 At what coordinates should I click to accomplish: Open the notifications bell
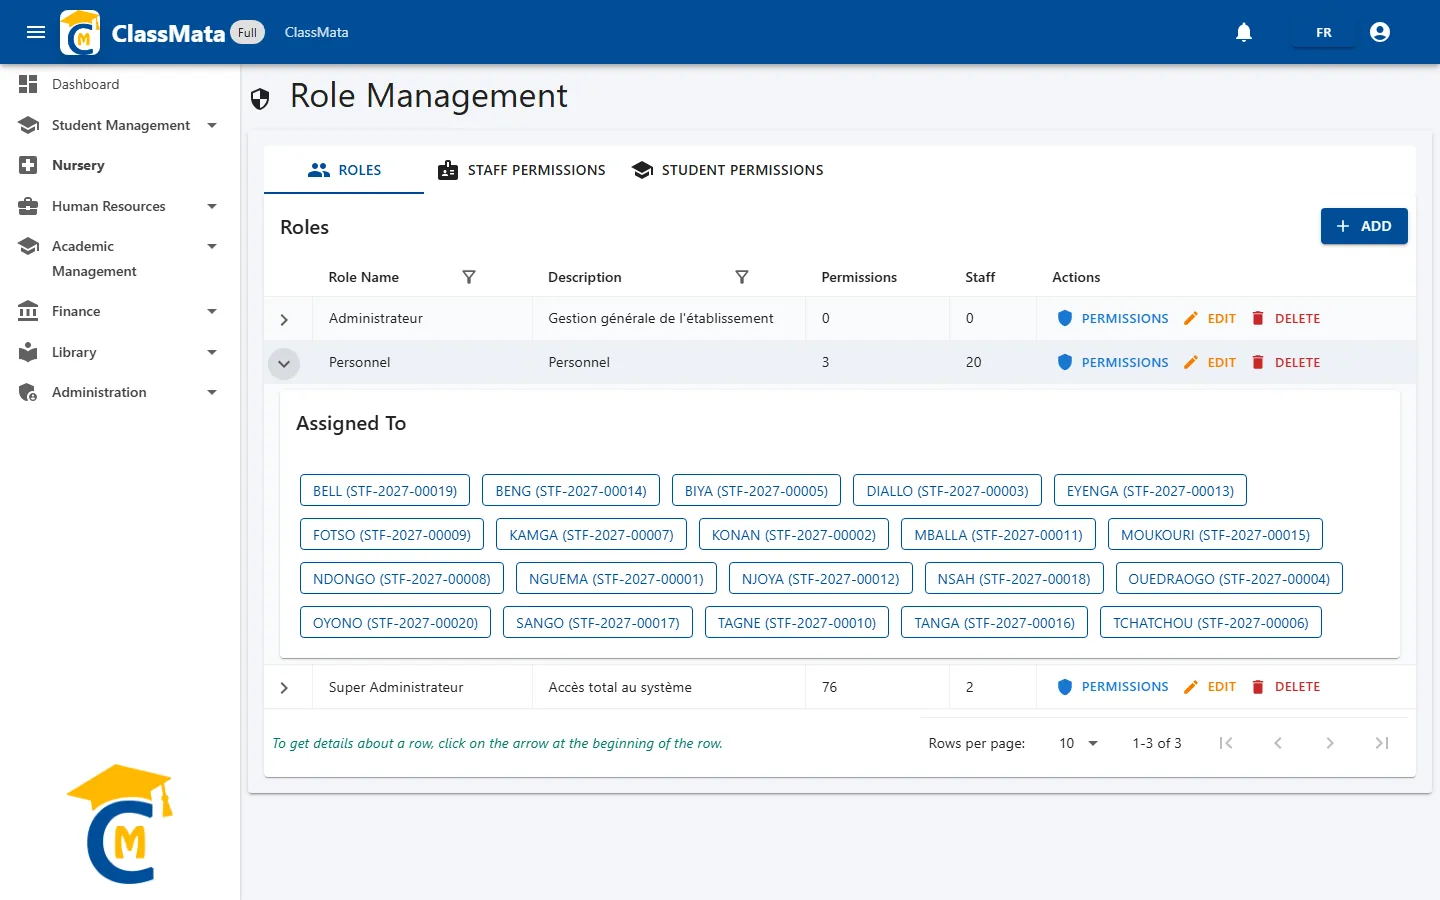point(1244,32)
